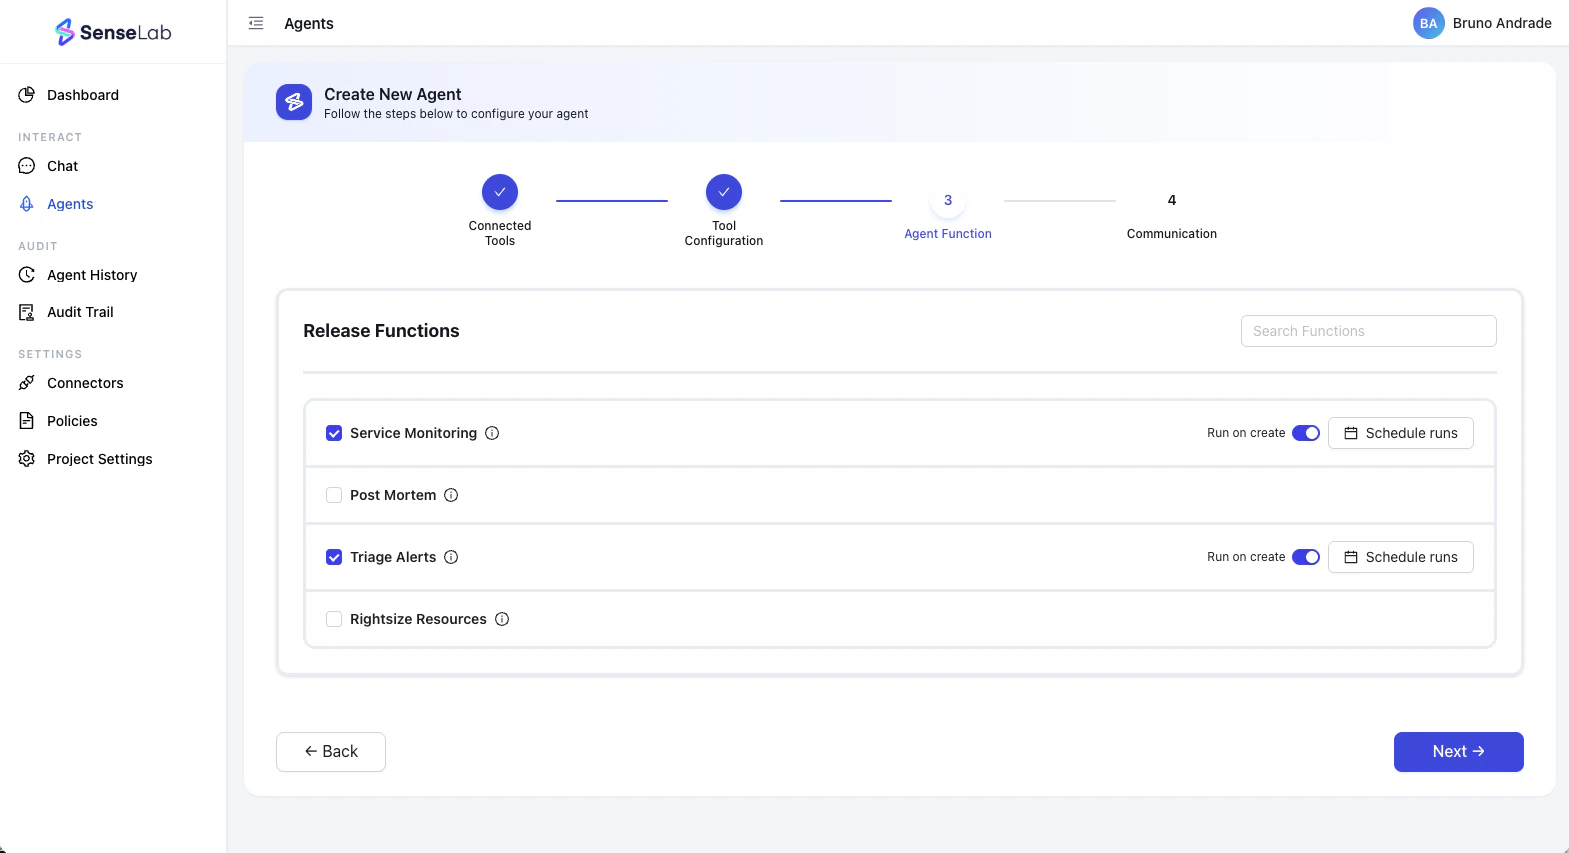Click the Triage Alerts label

pos(393,557)
